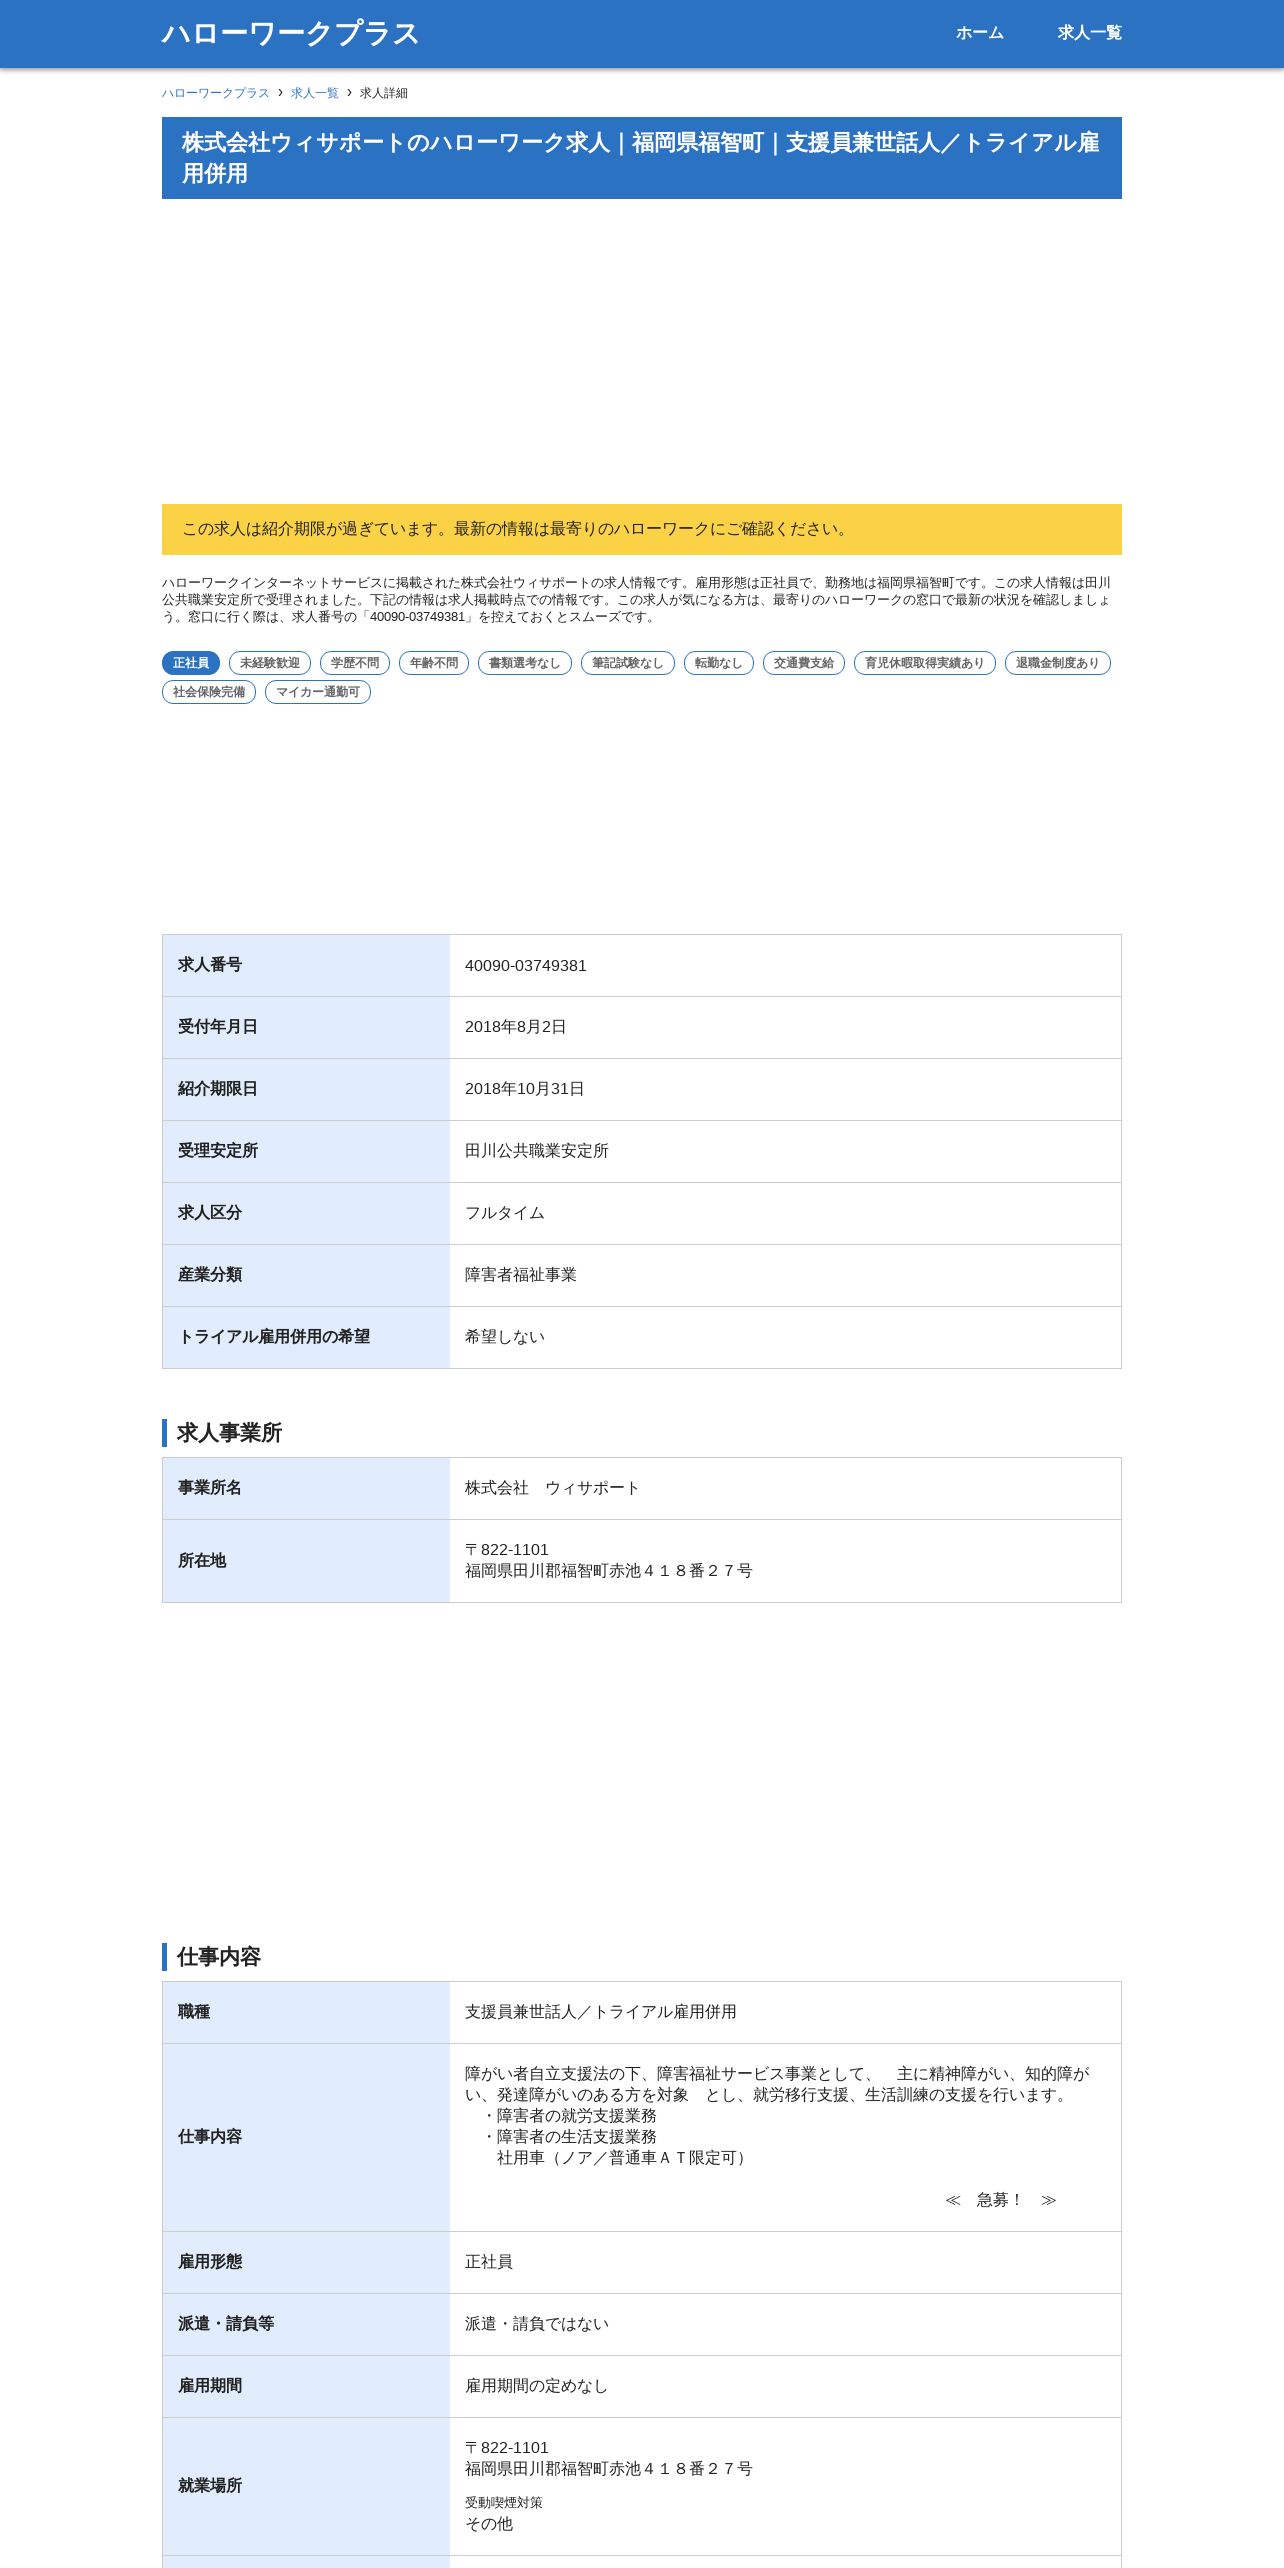Image resolution: width=1284 pixels, height=2568 pixels.
Task: Select the 育児休暇取得実績あり tag
Action: [925, 663]
